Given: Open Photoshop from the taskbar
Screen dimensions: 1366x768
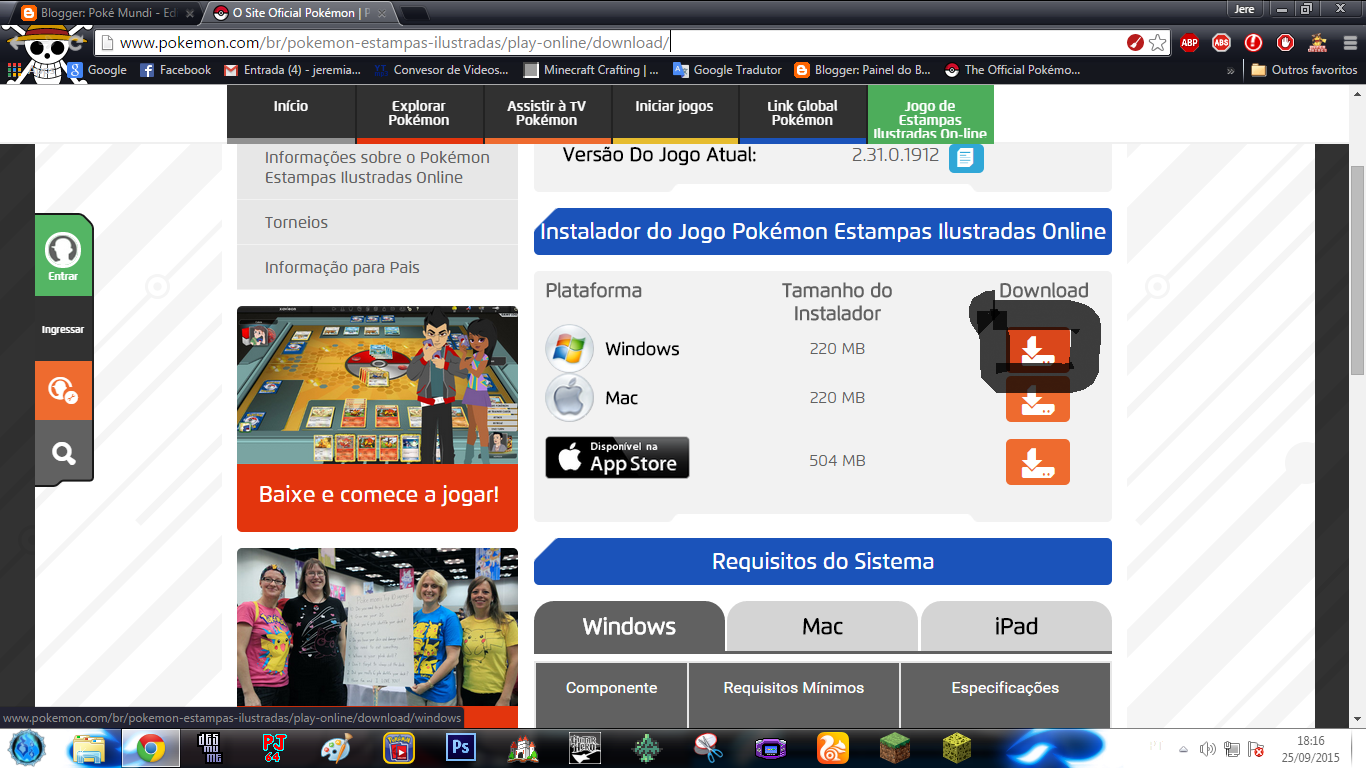Looking at the screenshot, I should 461,747.
